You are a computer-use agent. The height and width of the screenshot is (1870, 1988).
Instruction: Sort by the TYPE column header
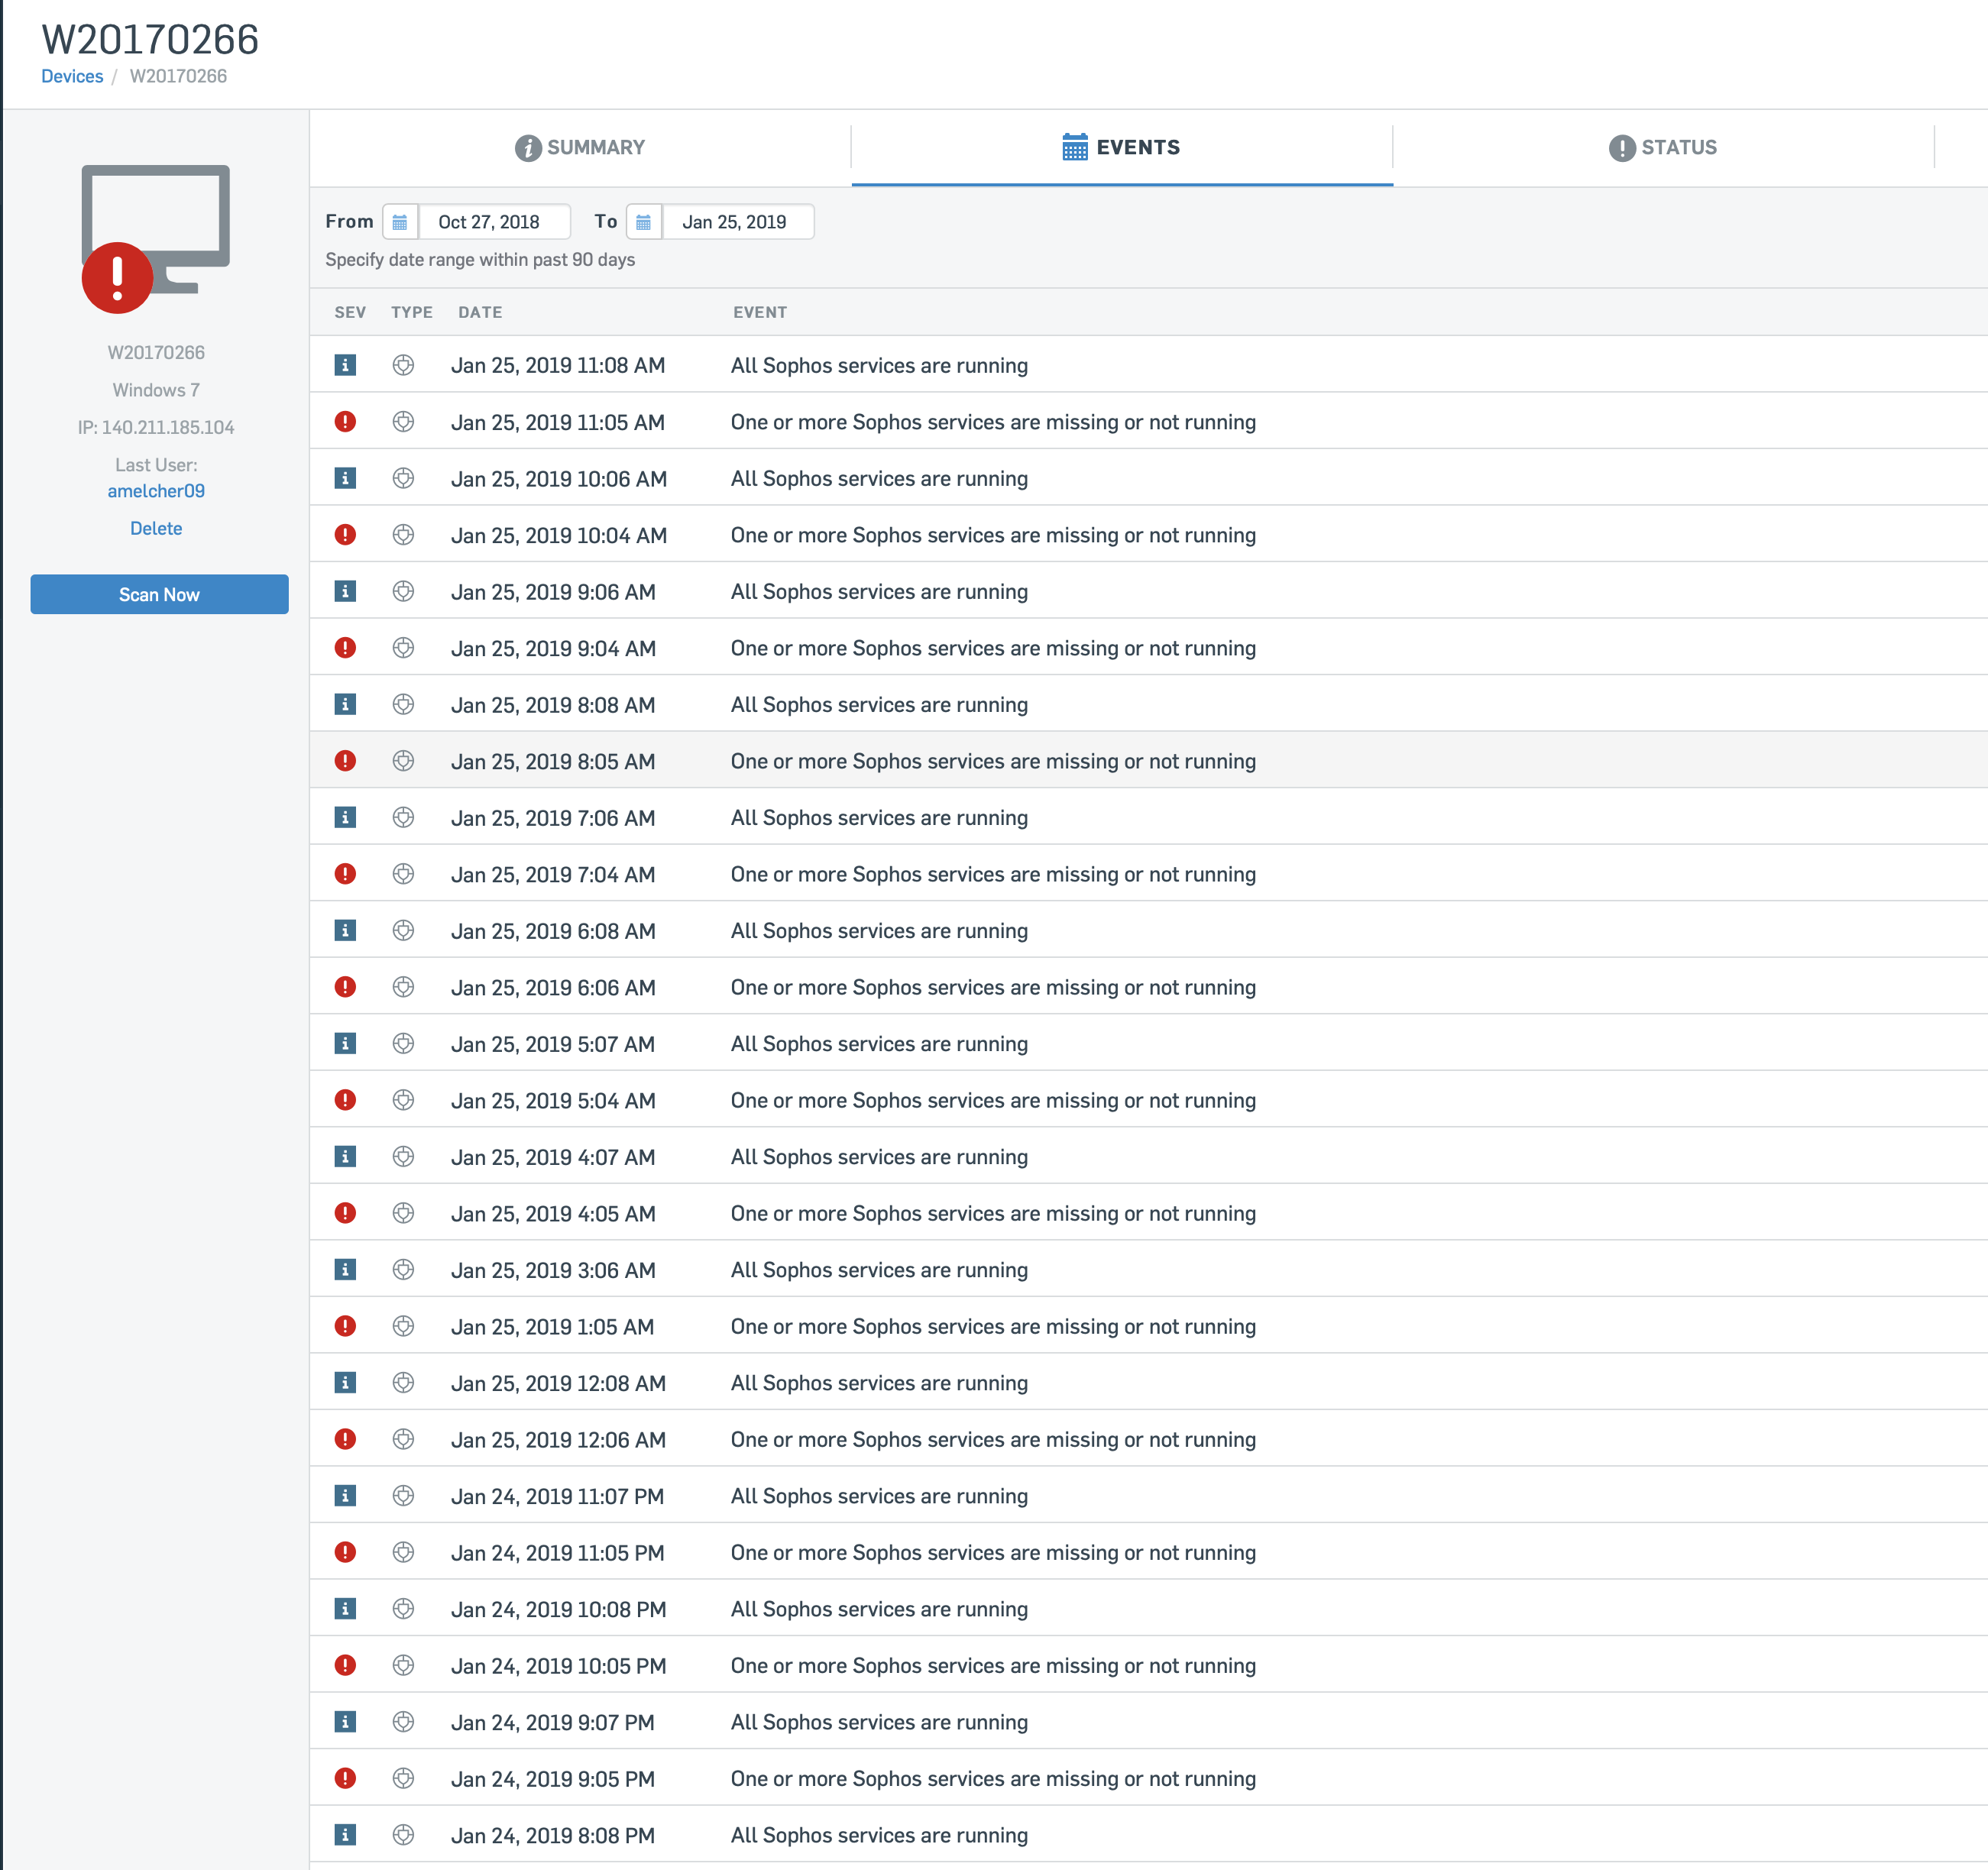(412, 312)
